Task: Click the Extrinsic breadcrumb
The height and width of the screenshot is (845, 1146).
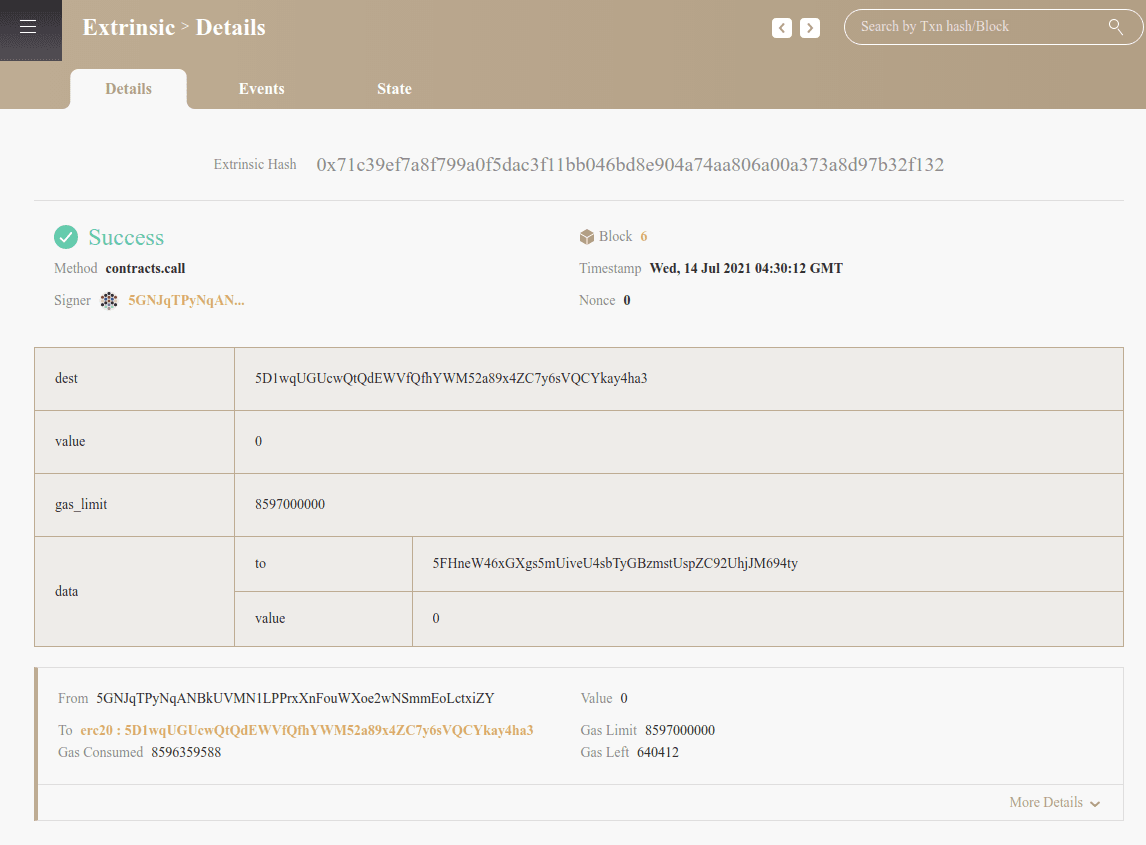Action: (x=128, y=27)
